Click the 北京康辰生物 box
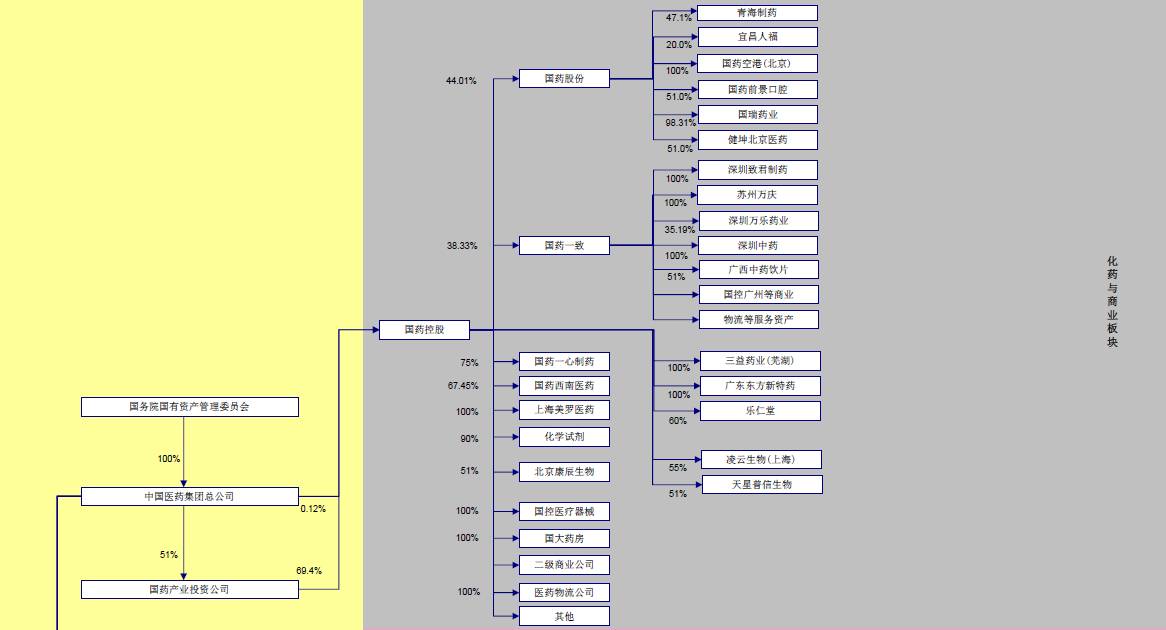Screen dimensions: 1166x630 [564, 472]
